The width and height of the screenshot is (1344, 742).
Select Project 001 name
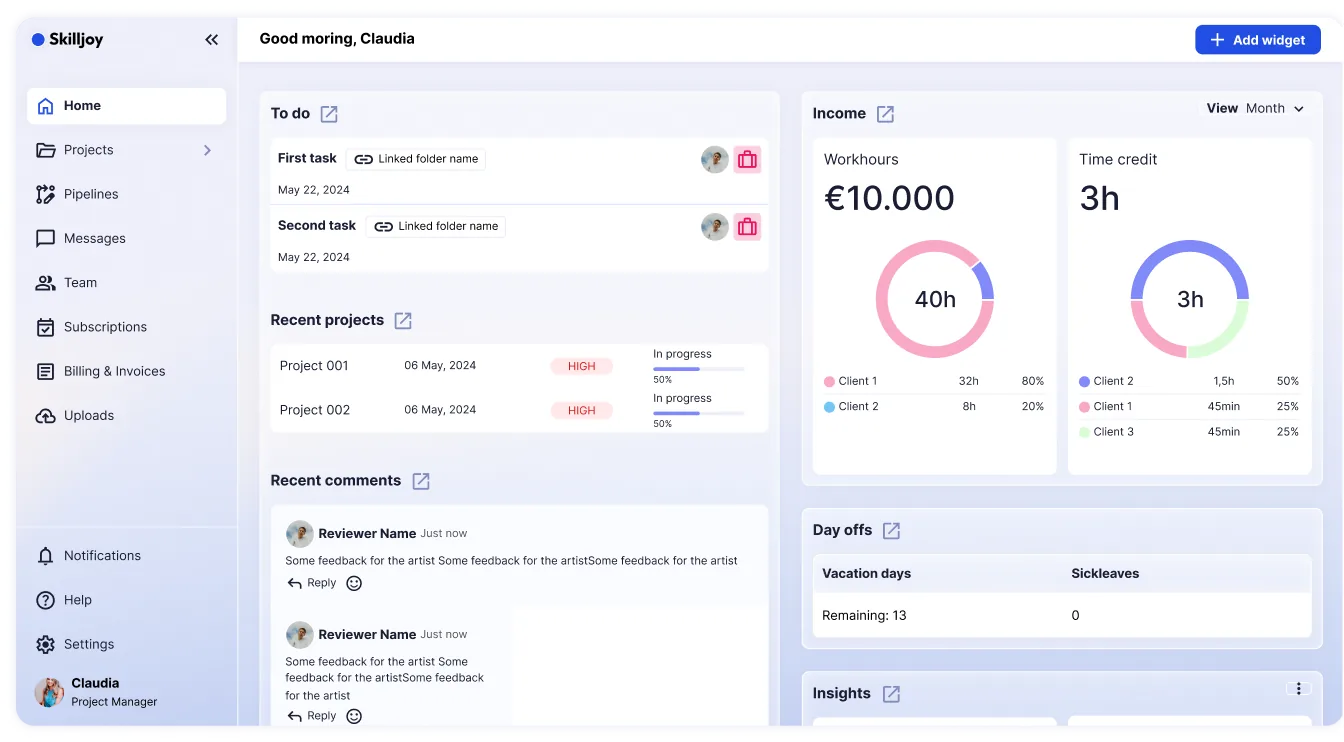pos(314,366)
